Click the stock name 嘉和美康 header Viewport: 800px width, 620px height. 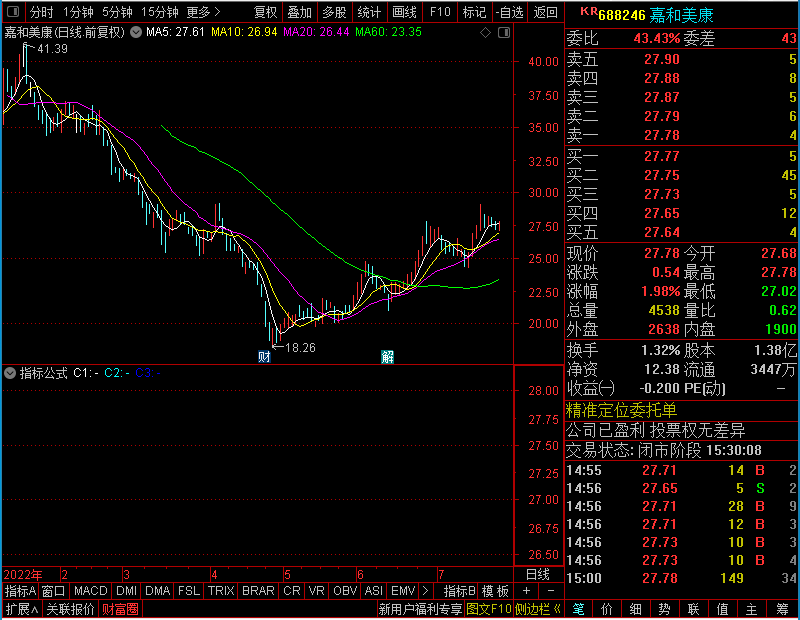[681, 15]
